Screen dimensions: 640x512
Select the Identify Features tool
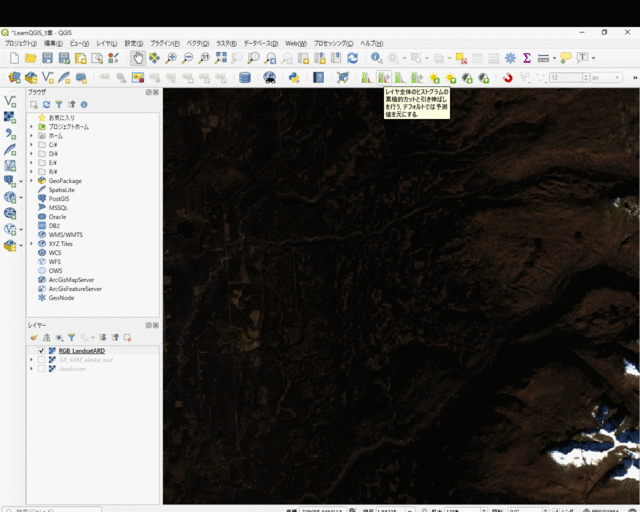(x=376, y=58)
